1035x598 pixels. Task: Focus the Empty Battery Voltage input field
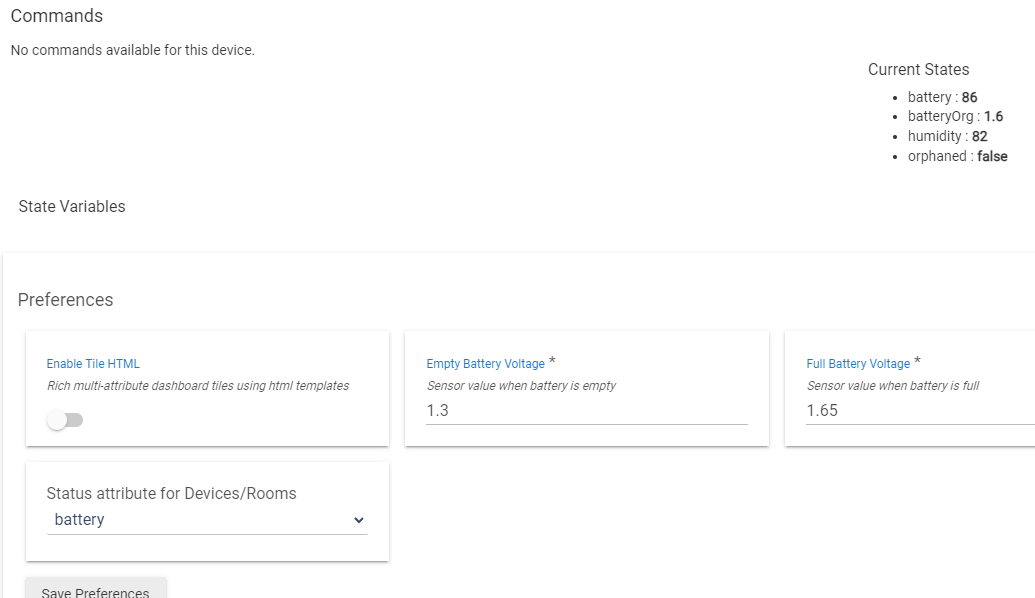[x=586, y=411]
